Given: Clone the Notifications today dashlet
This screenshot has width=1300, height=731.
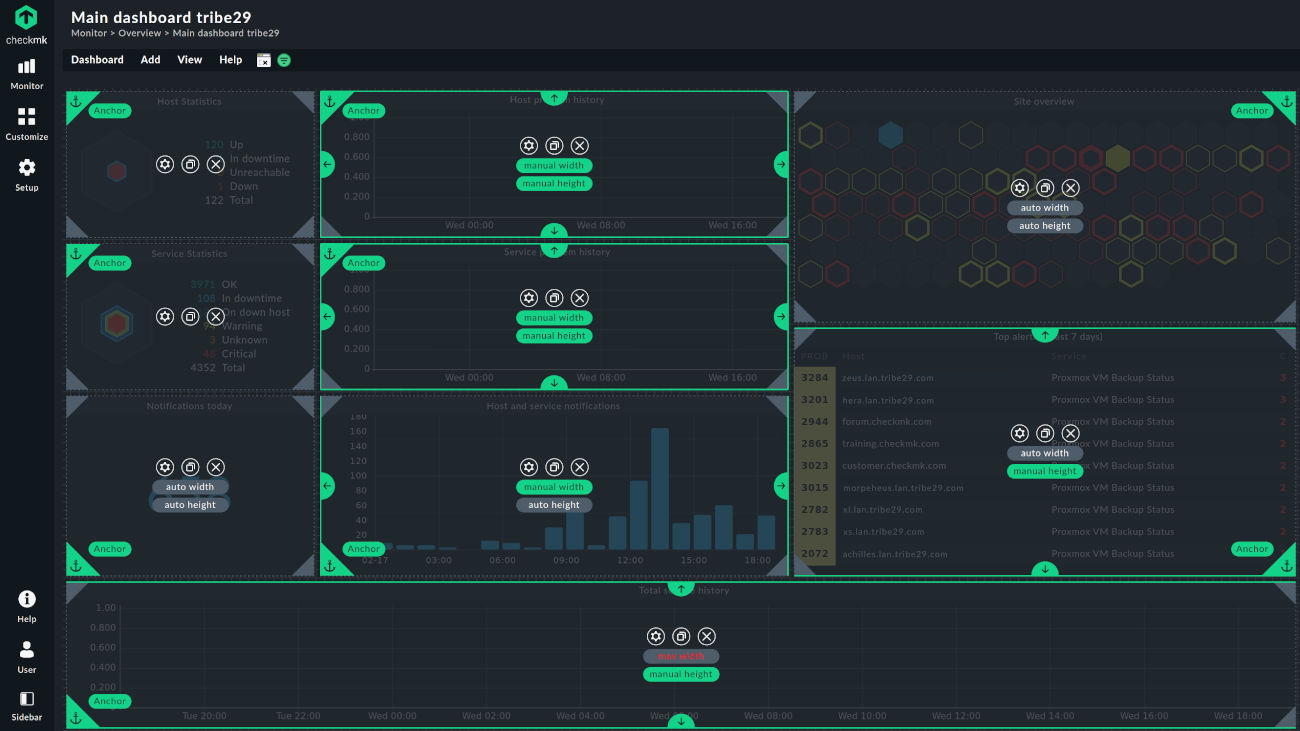Looking at the screenshot, I should coord(190,467).
